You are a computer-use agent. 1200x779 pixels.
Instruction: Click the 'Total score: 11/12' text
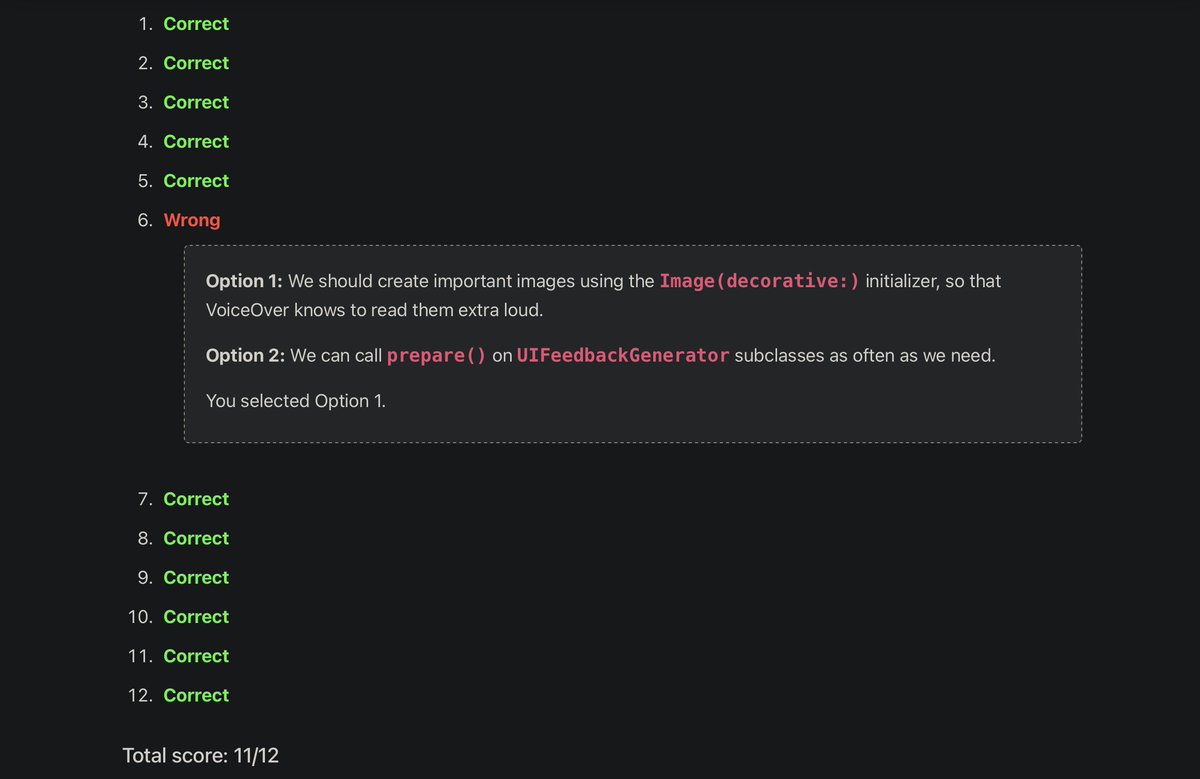coord(201,756)
